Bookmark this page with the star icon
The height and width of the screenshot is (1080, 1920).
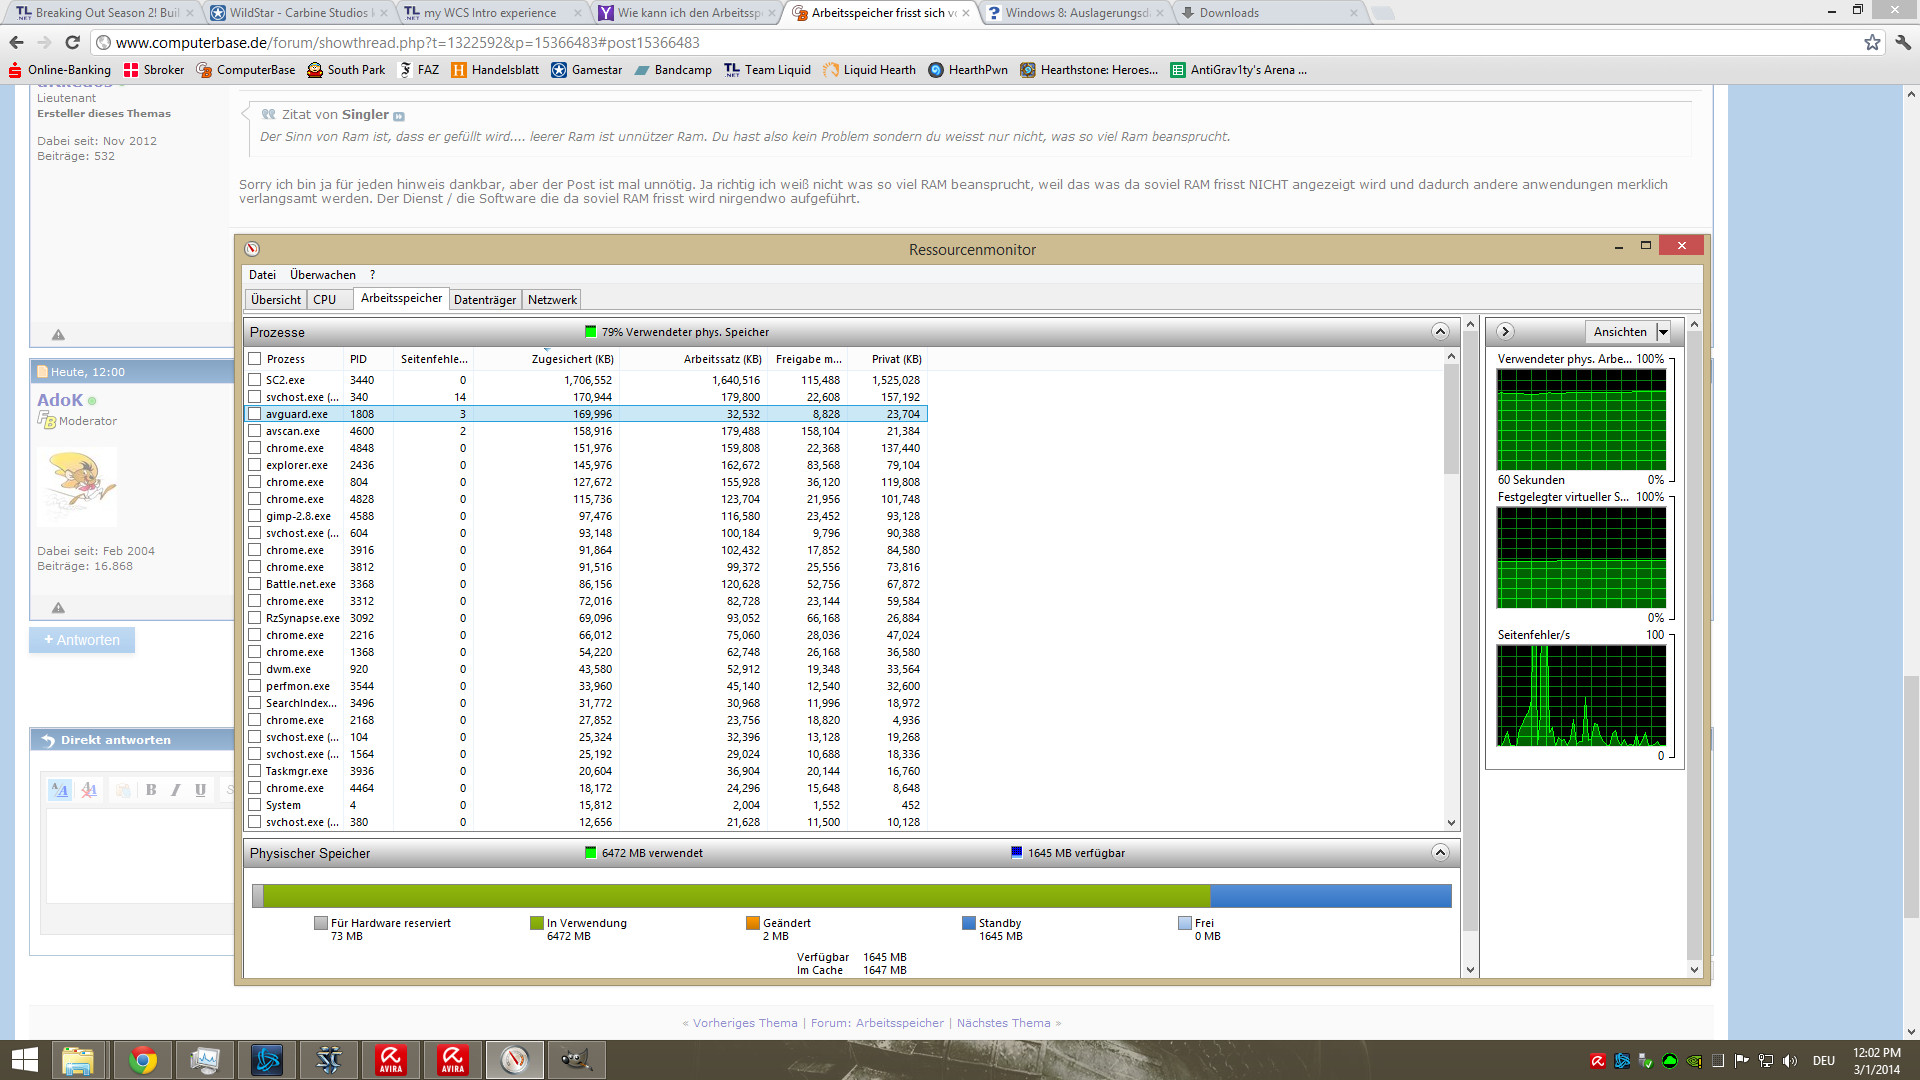(x=1872, y=42)
